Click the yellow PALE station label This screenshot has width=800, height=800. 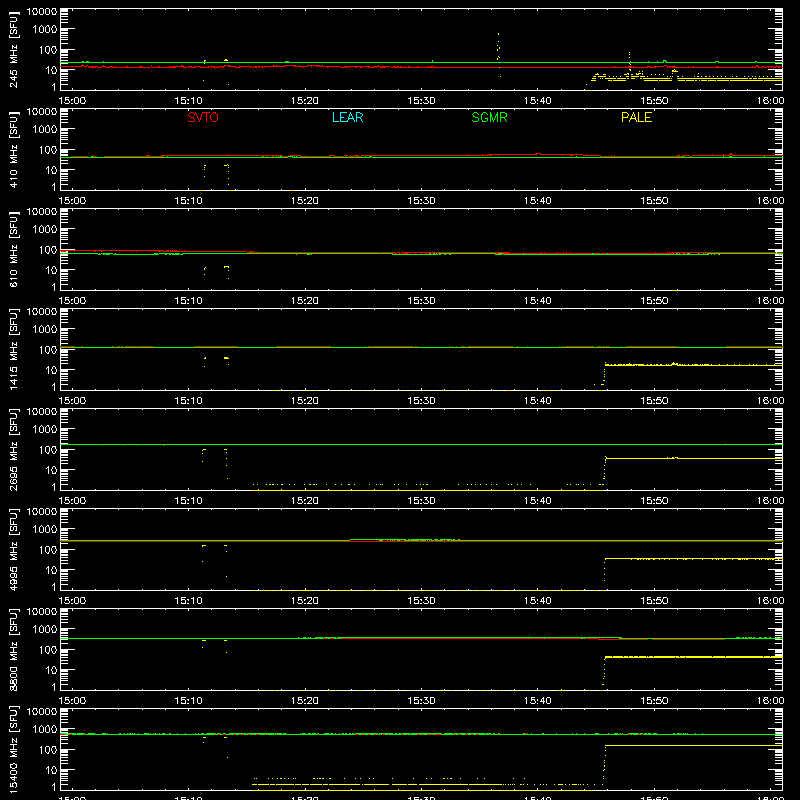[x=636, y=117]
